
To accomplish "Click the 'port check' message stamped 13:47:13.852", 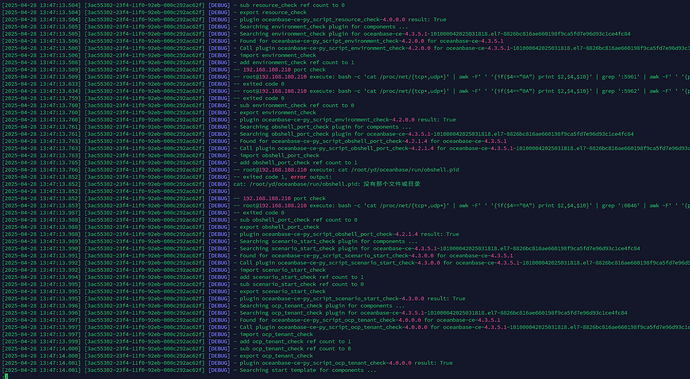I will (x=279, y=199).
